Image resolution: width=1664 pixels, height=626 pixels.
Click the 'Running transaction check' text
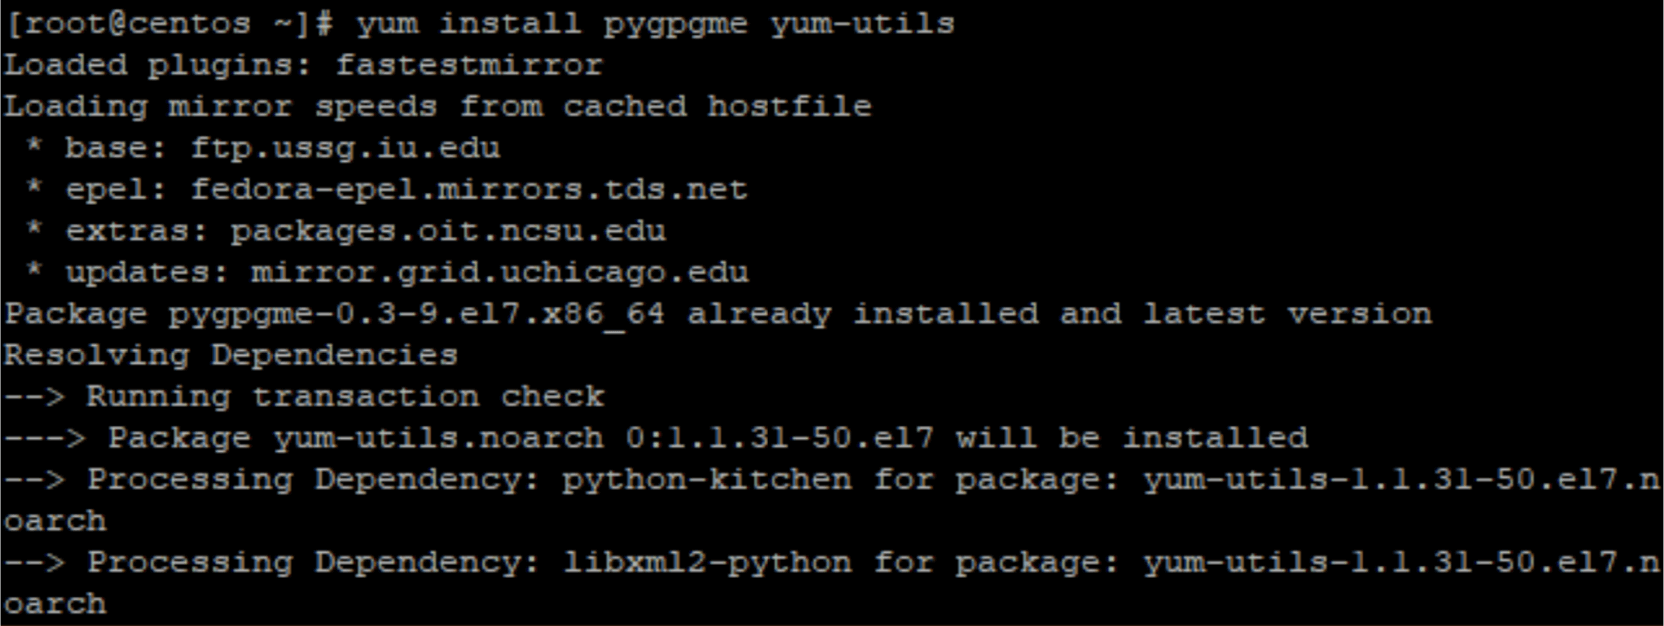345,397
